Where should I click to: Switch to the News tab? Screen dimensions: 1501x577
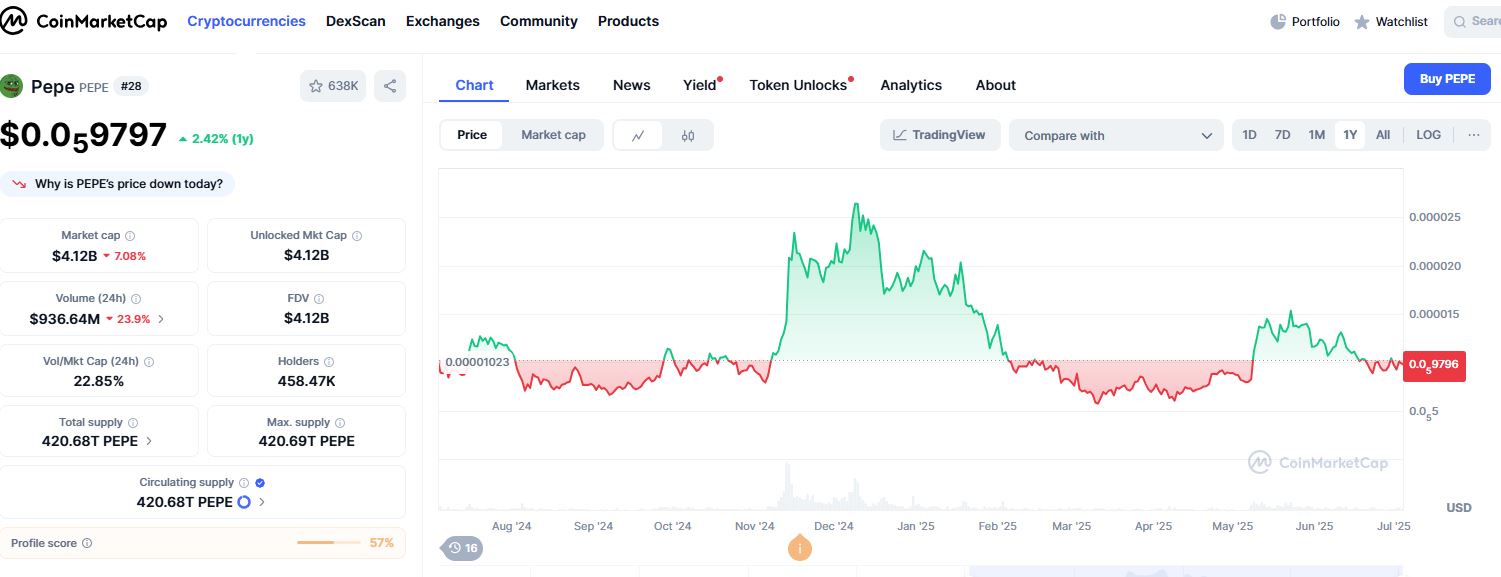[632, 85]
